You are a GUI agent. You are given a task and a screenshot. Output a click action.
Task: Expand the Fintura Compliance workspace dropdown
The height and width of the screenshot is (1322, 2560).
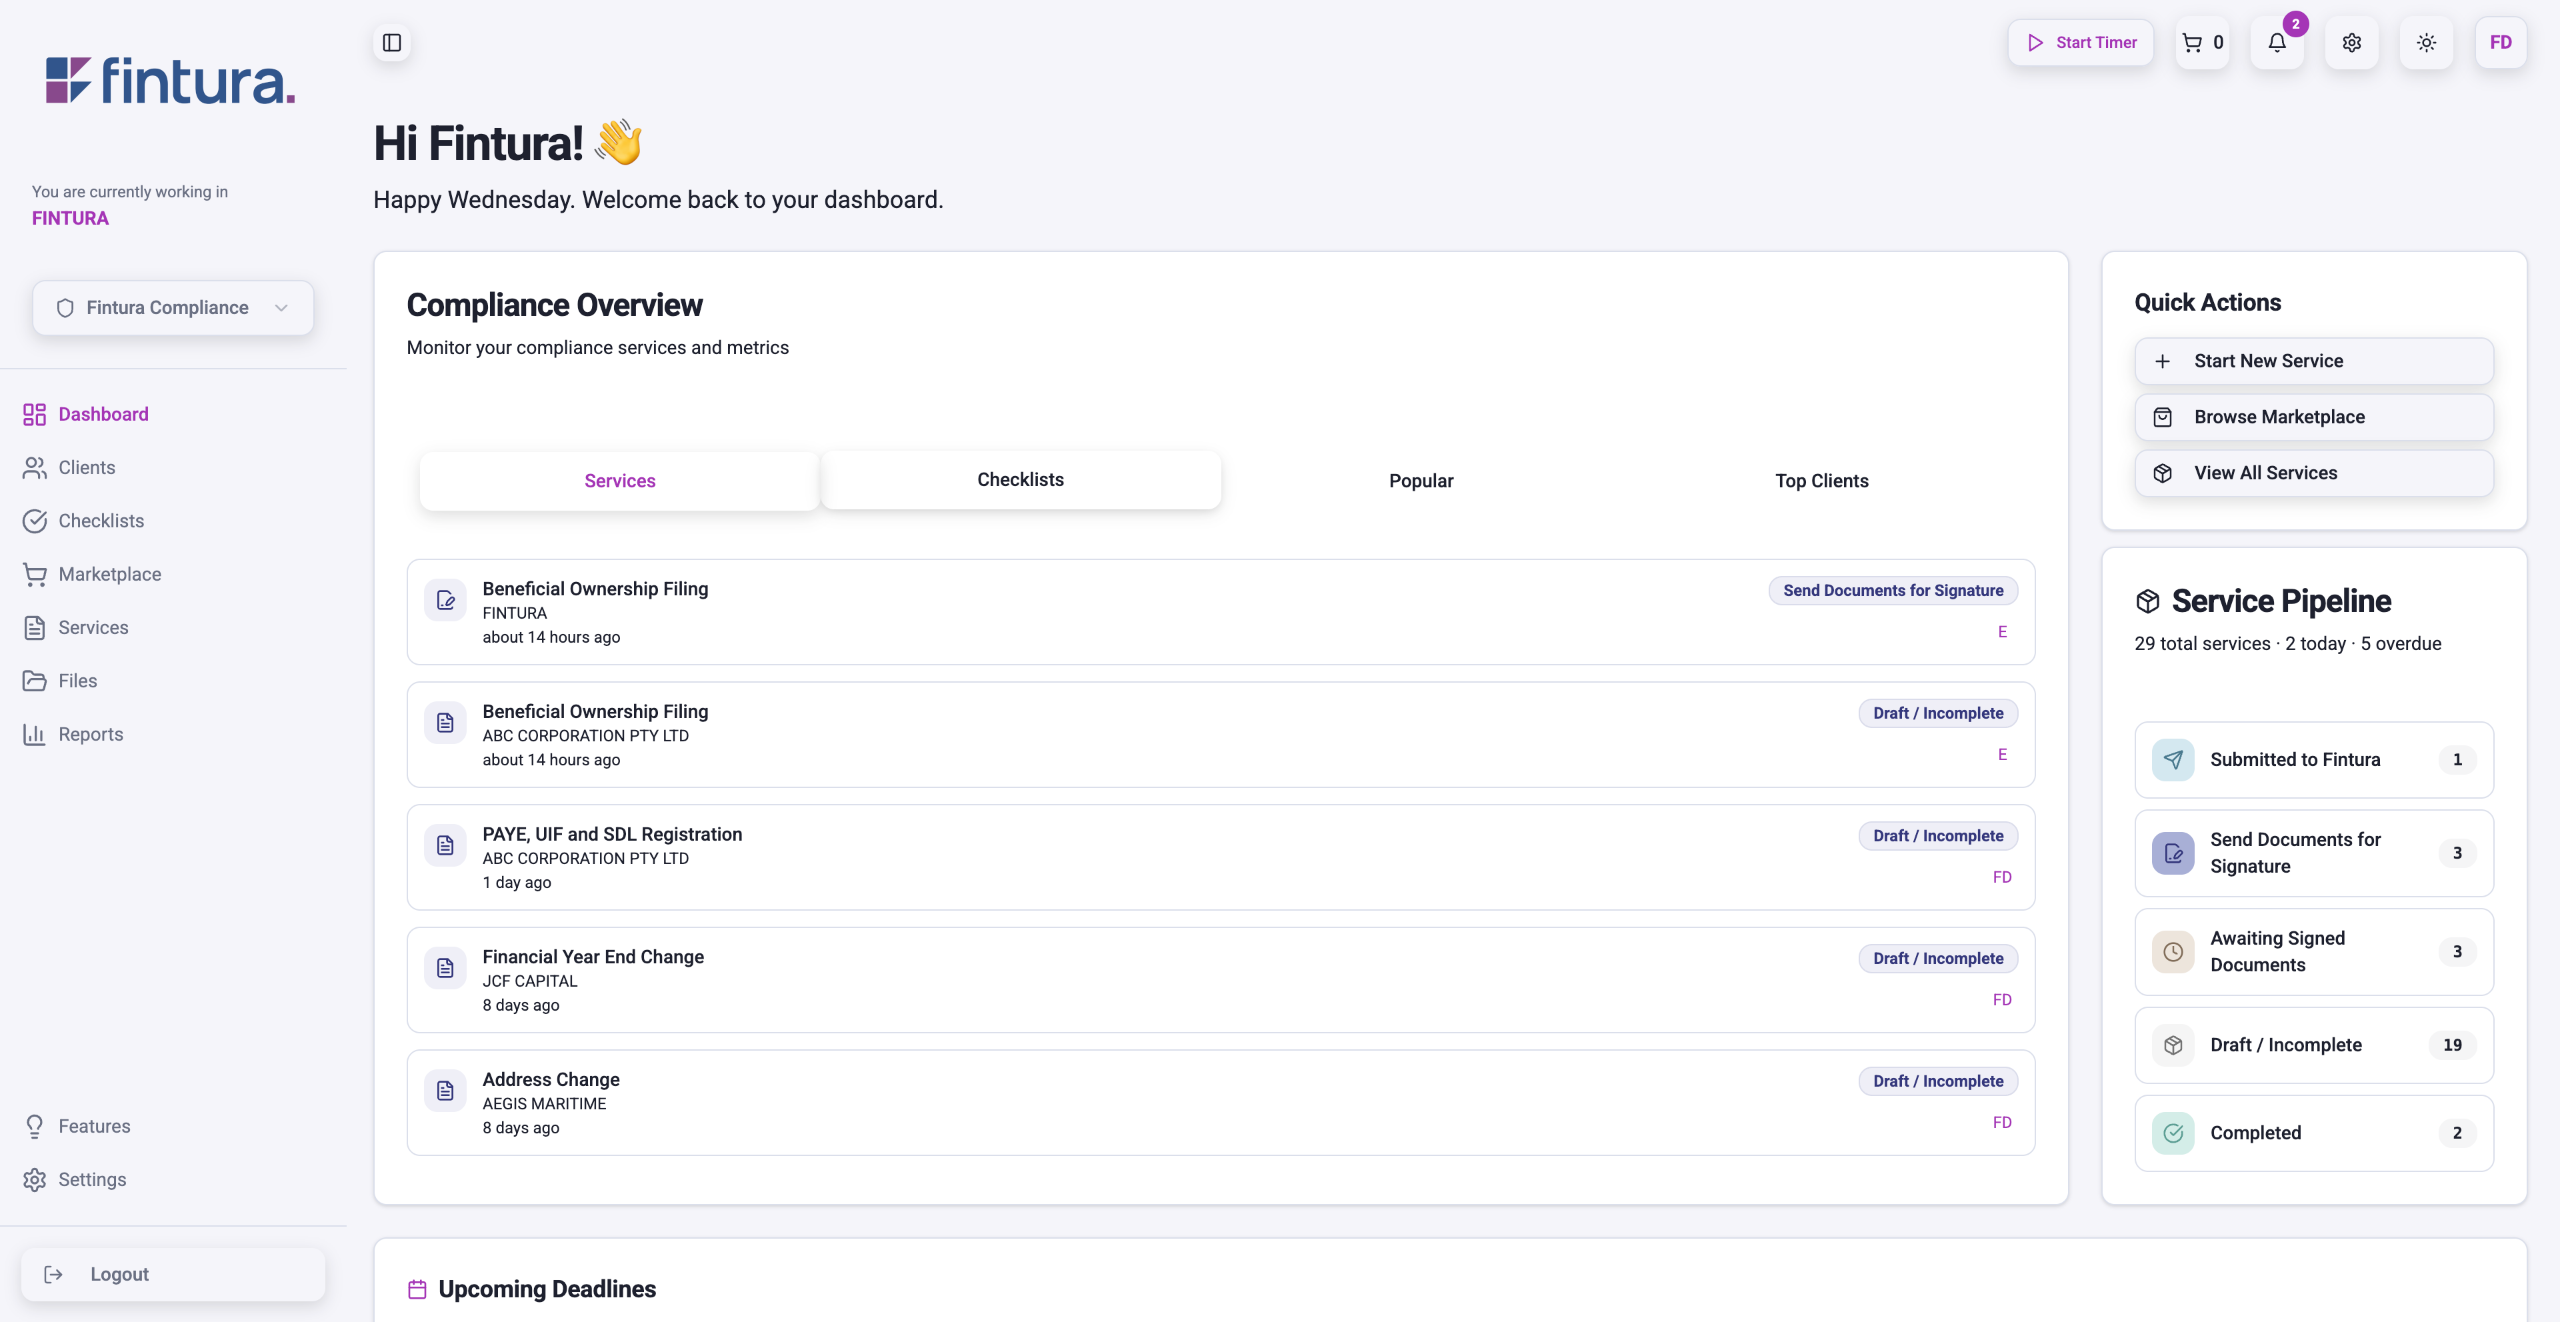tap(173, 308)
